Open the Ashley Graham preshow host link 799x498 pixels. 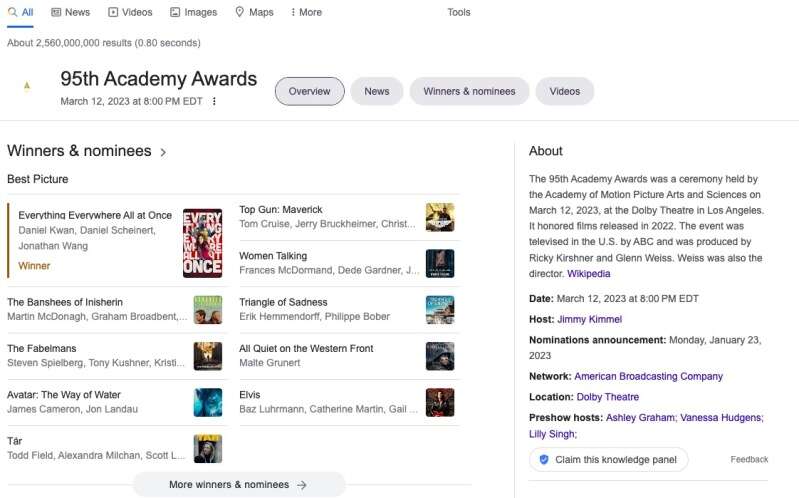pyautogui.click(x=641, y=418)
